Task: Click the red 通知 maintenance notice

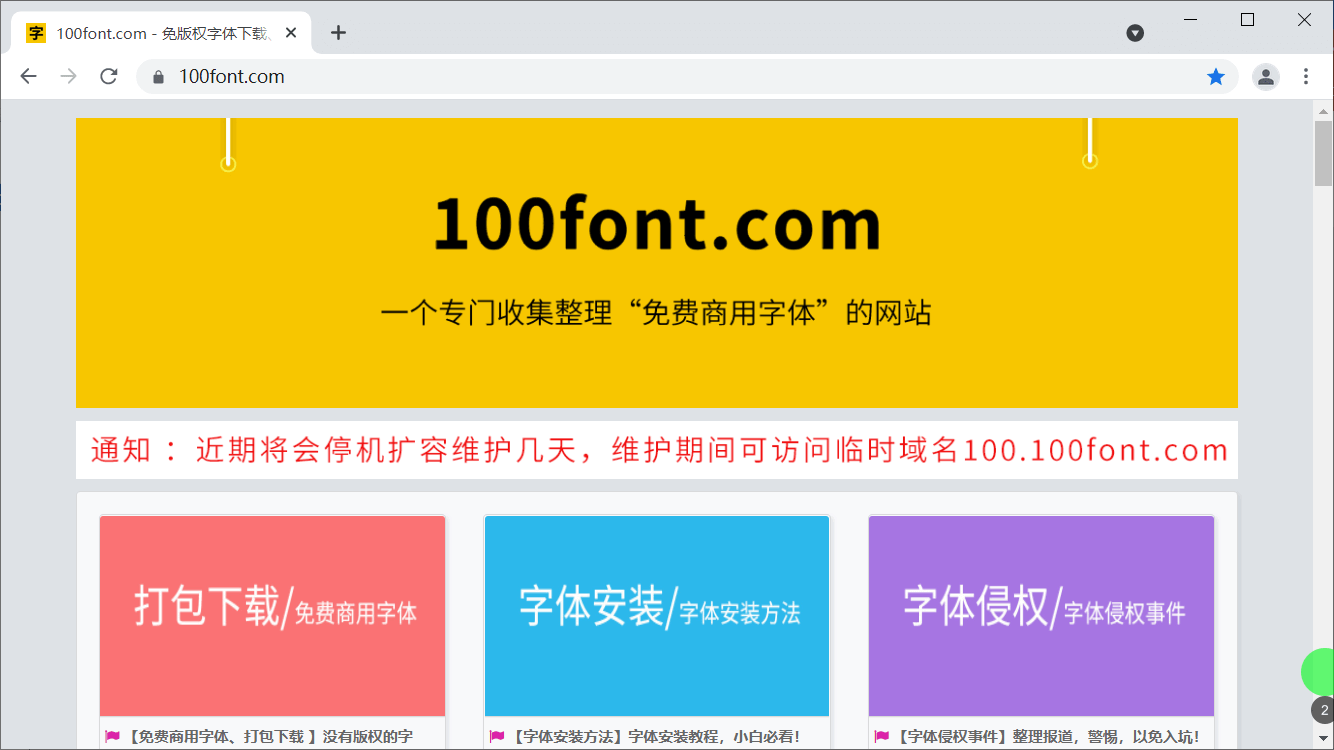Action: coord(657,450)
